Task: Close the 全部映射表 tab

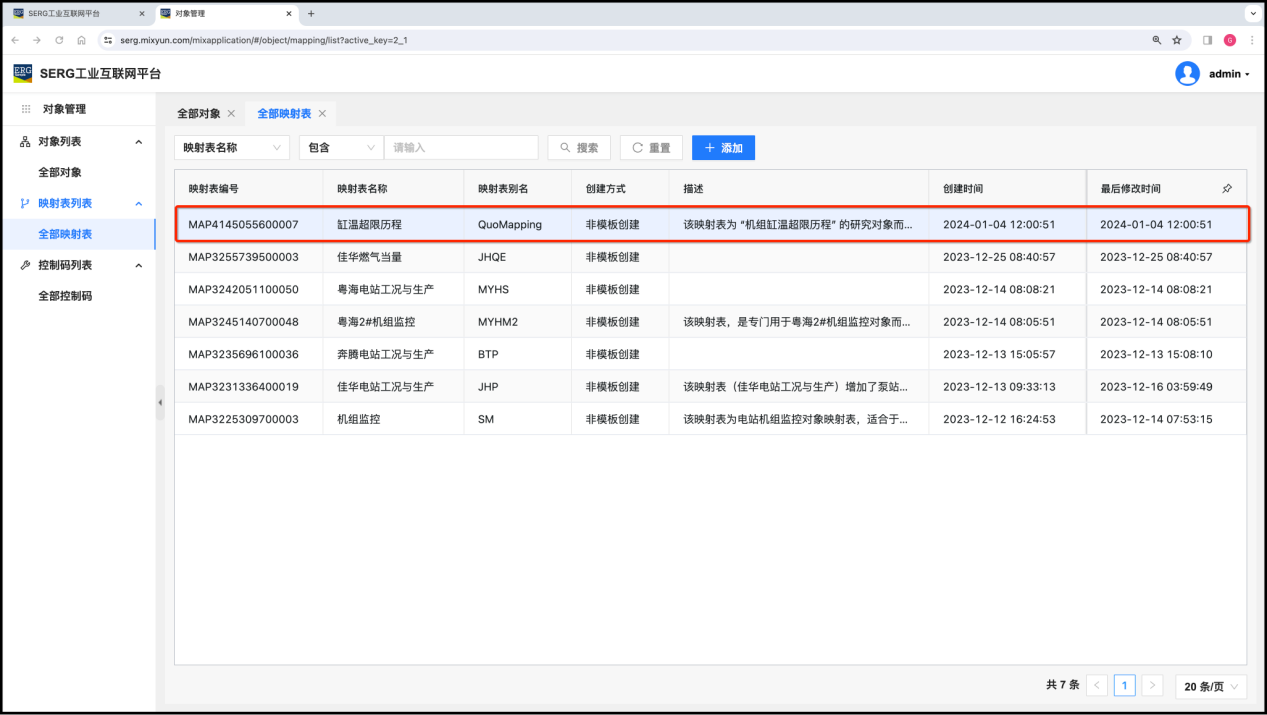Action: click(322, 114)
